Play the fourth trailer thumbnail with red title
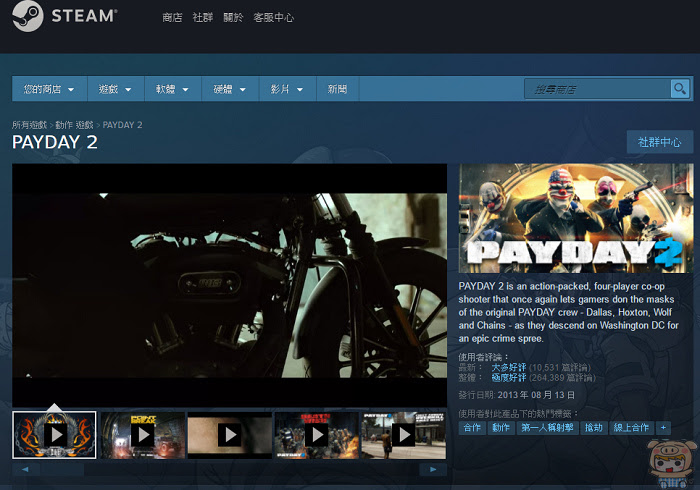Screen dimensions: 700x490 (x=317, y=435)
